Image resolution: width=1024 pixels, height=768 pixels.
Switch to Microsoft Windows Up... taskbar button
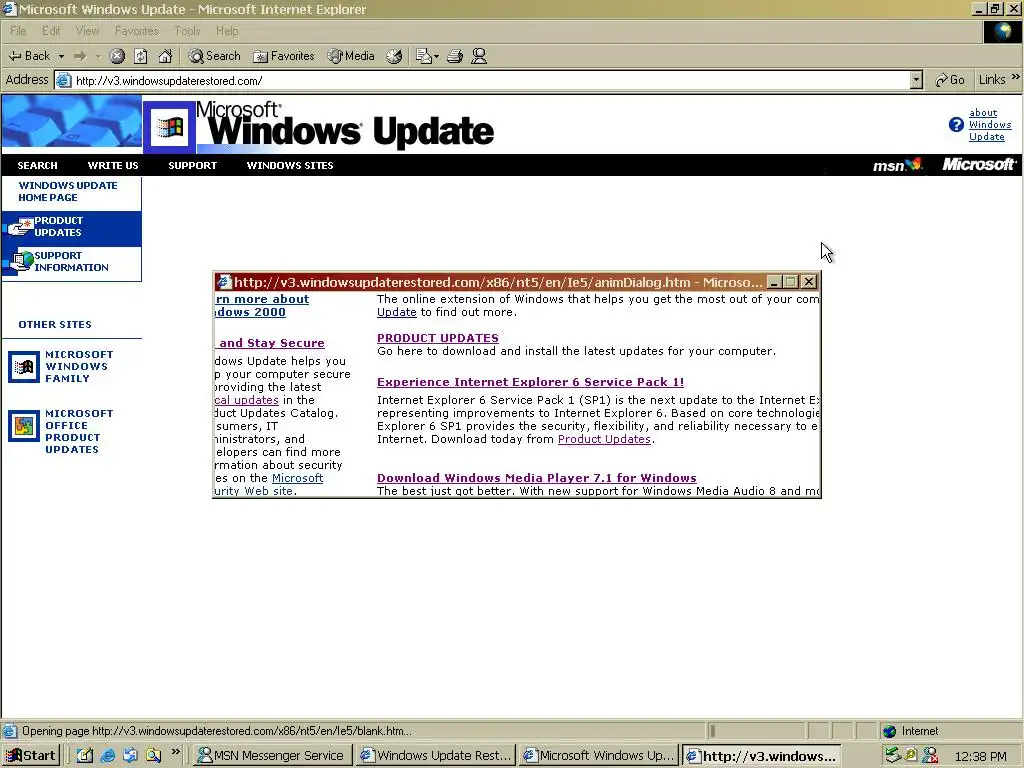599,756
